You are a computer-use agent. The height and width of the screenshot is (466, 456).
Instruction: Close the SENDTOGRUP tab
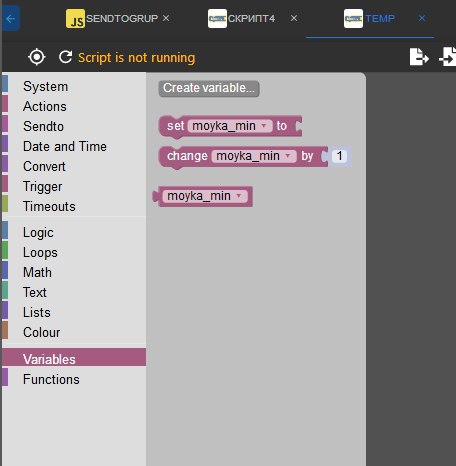166,18
